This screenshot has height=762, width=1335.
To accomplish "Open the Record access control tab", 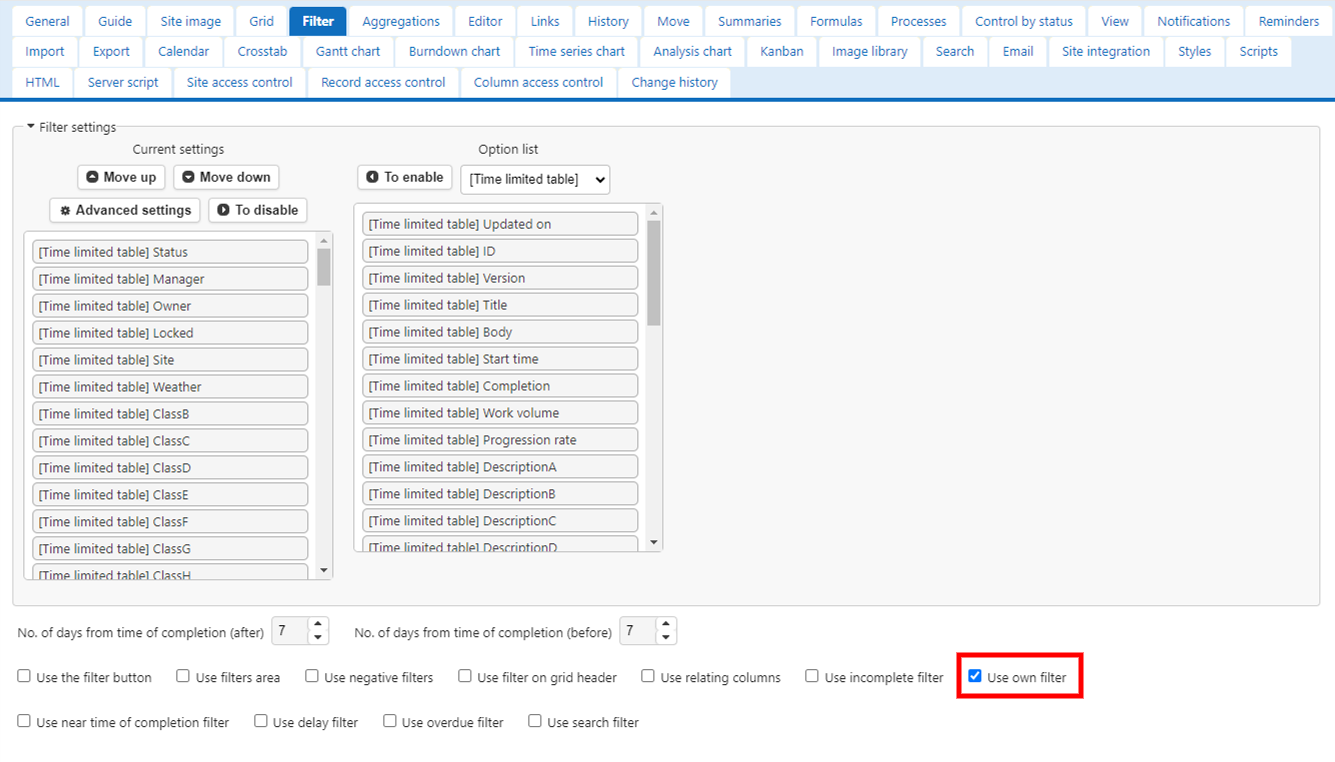I will 383,82.
